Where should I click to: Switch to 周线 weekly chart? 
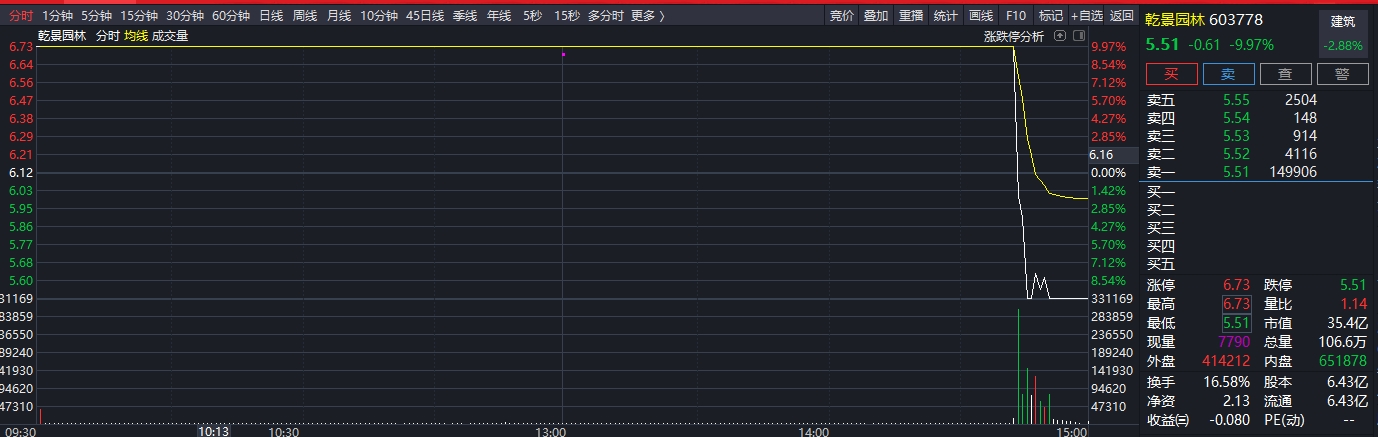(x=305, y=16)
